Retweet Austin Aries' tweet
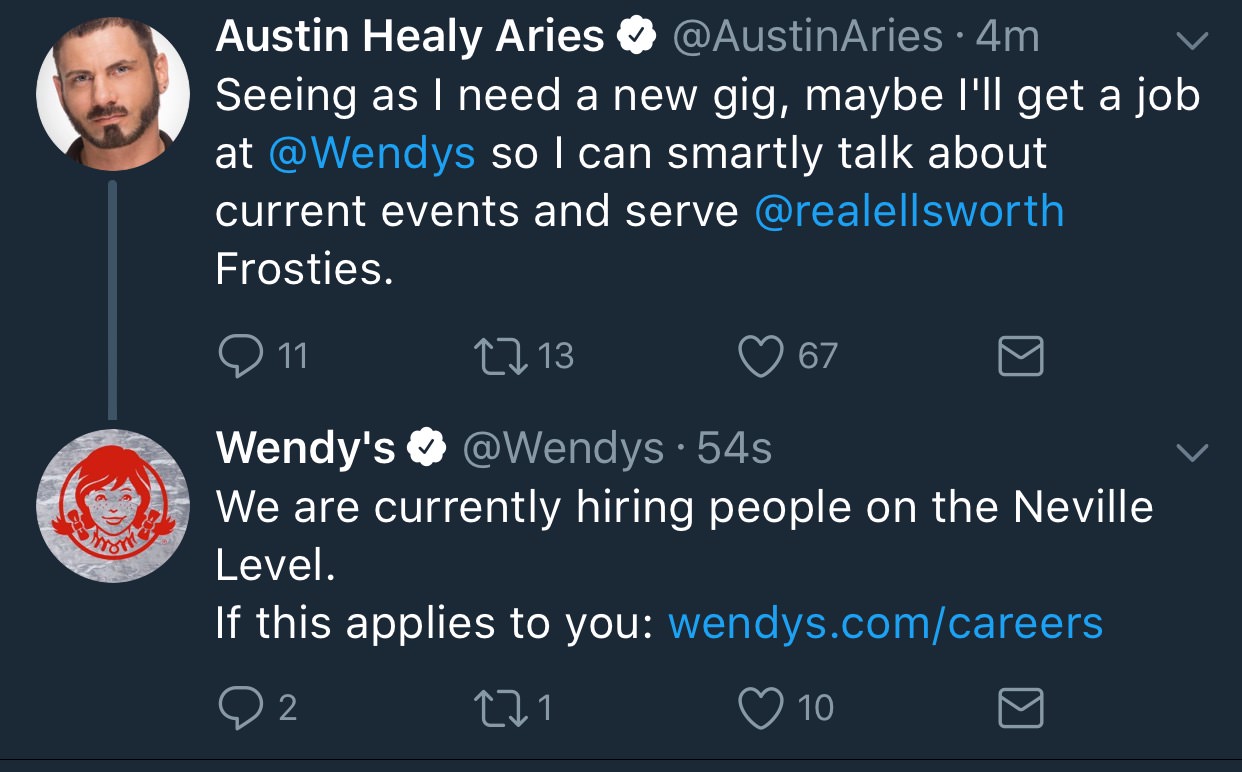This screenshot has width=1242, height=772. point(499,357)
